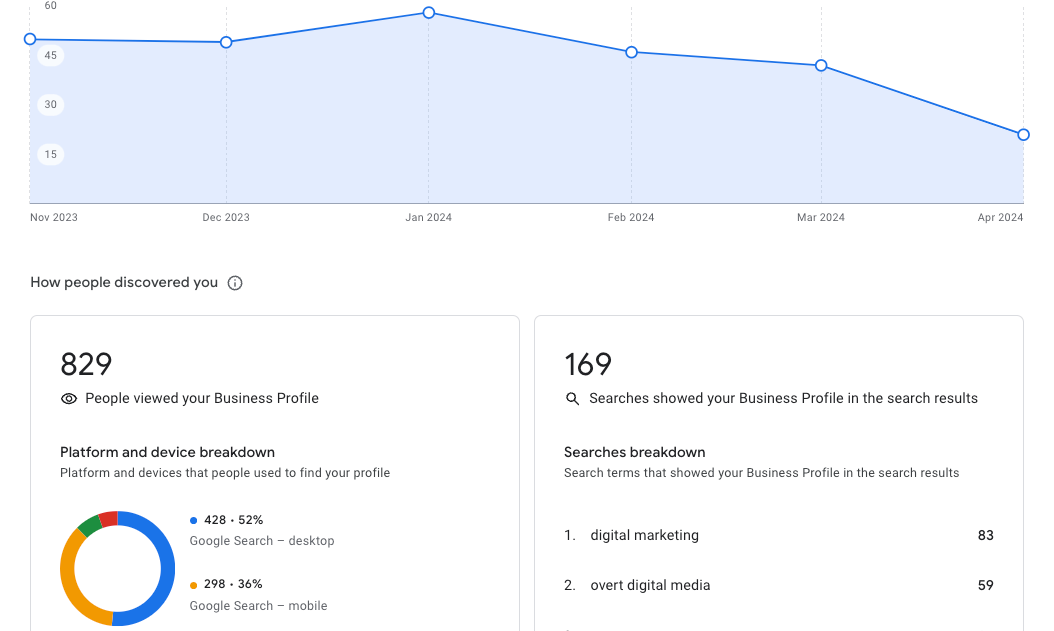
Task: Click the Searches breakdown heading
Action: tap(634, 452)
